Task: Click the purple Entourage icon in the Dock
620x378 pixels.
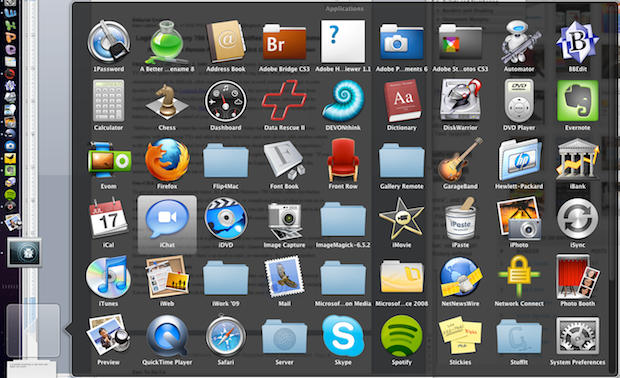Action: 10,50
